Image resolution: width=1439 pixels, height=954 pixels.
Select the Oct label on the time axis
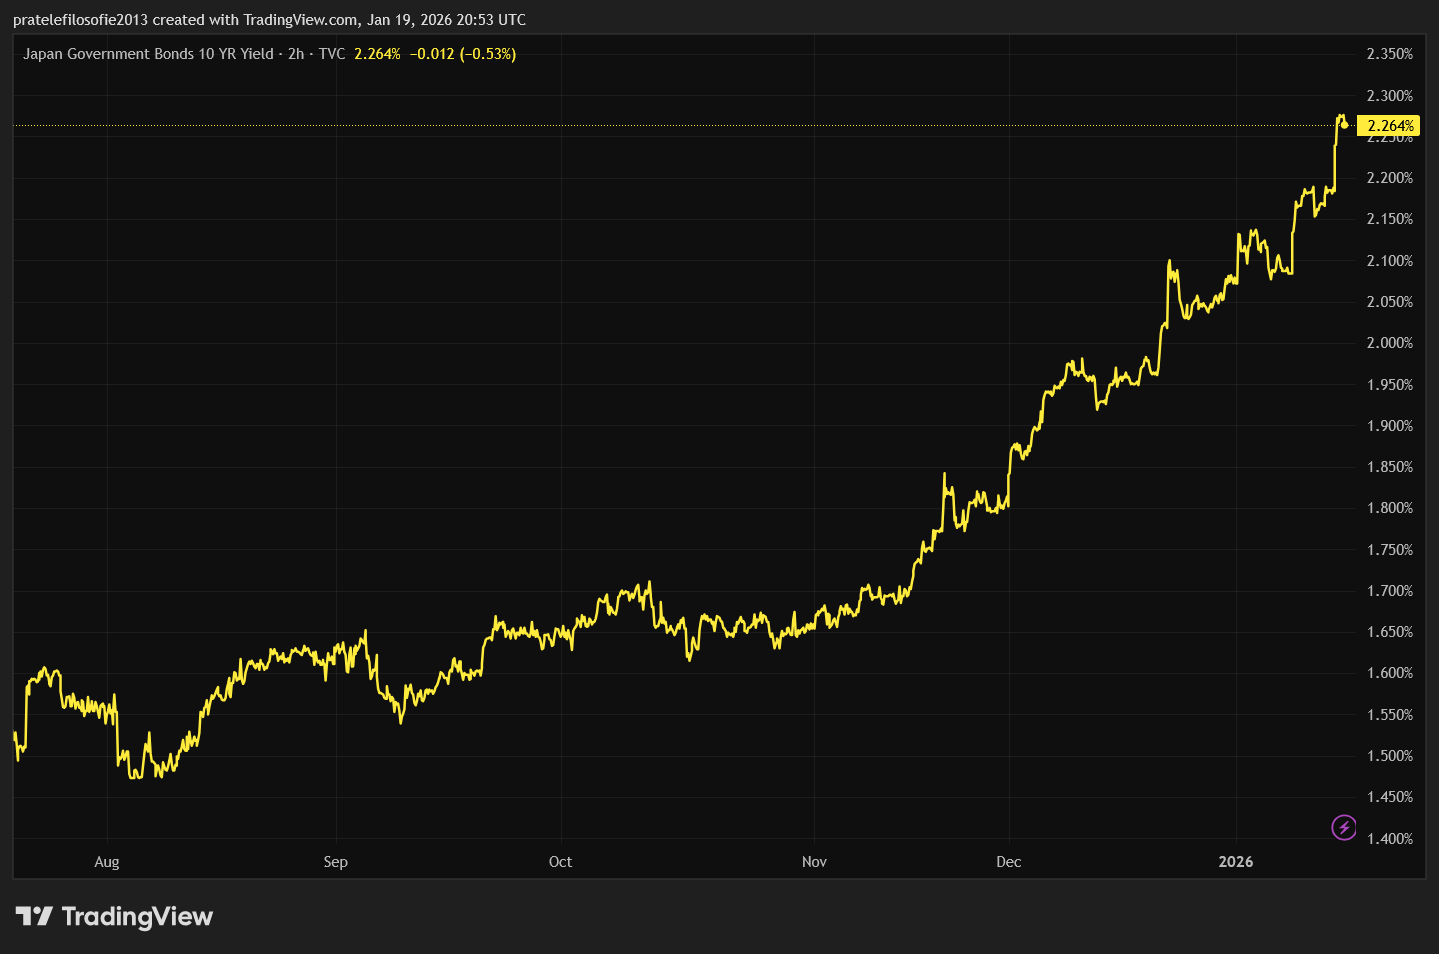point(560,862)
